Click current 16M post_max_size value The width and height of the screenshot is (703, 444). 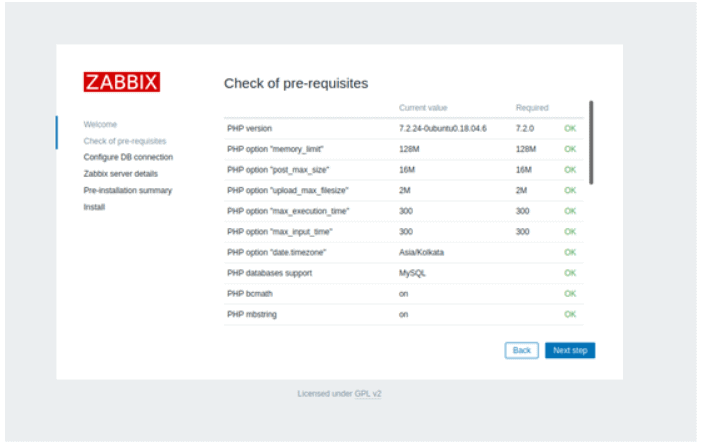407,170
